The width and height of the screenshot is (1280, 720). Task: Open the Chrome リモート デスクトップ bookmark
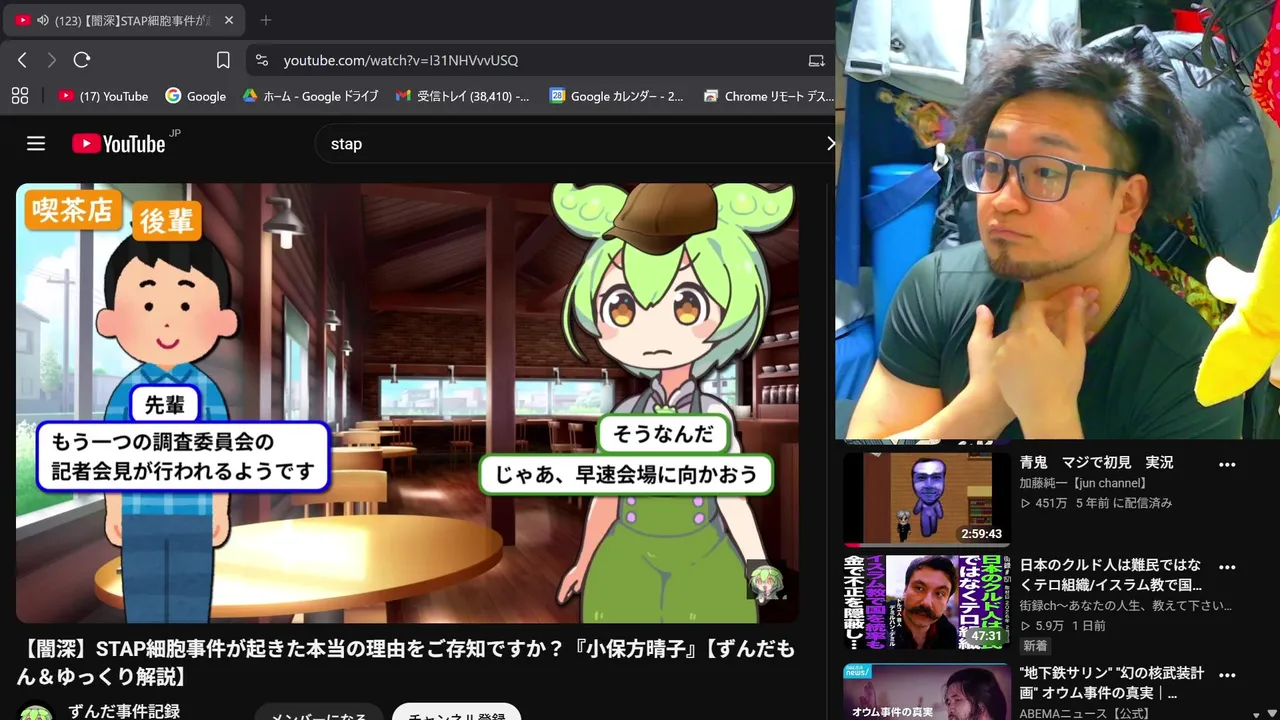click(768, 96)
